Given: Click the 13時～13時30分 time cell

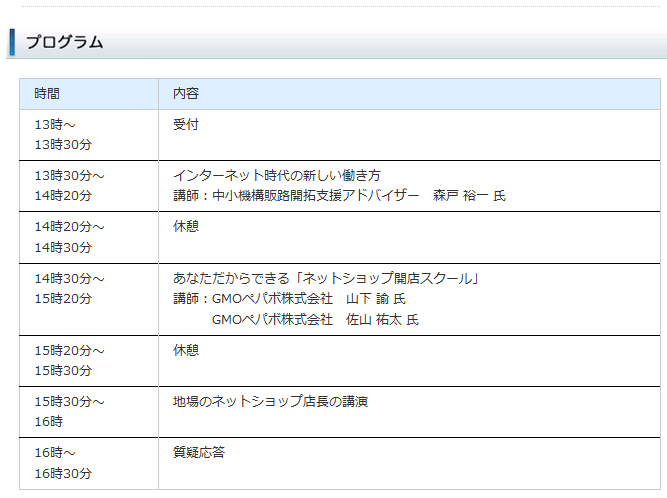Looking at the screenshot, I should click(89, 135).
